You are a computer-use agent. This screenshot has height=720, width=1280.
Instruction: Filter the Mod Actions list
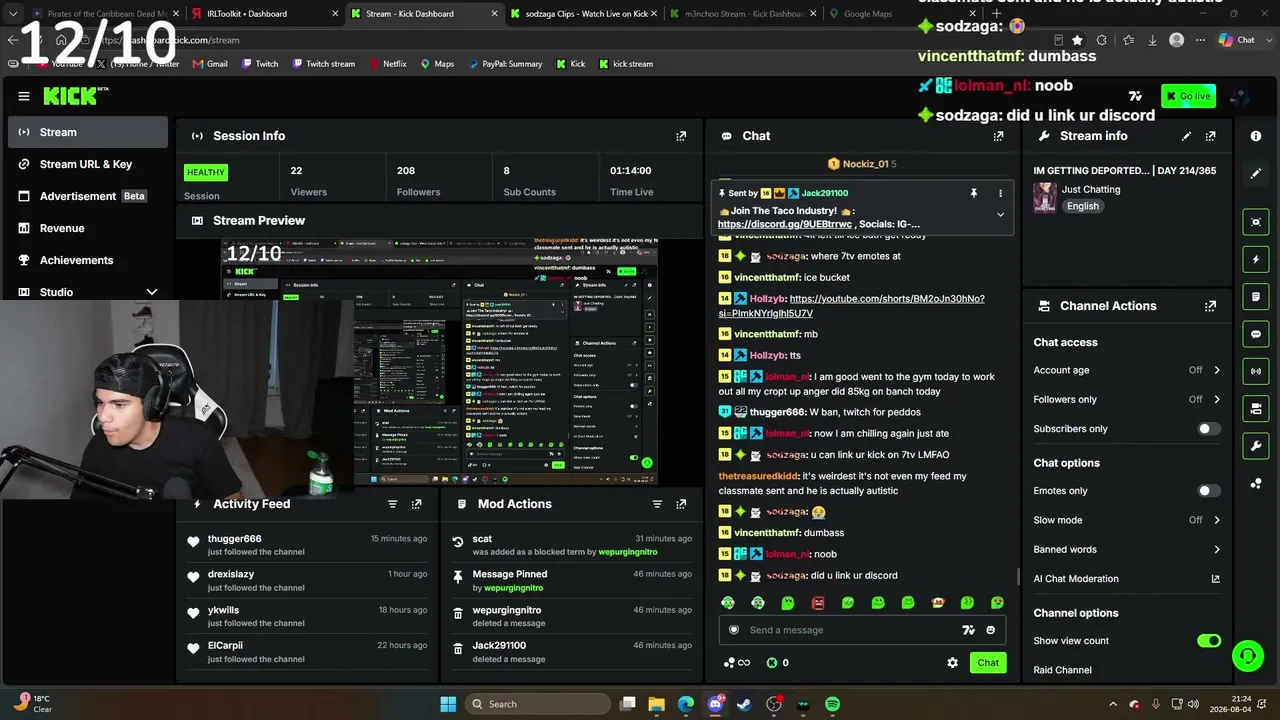[657, 504]
